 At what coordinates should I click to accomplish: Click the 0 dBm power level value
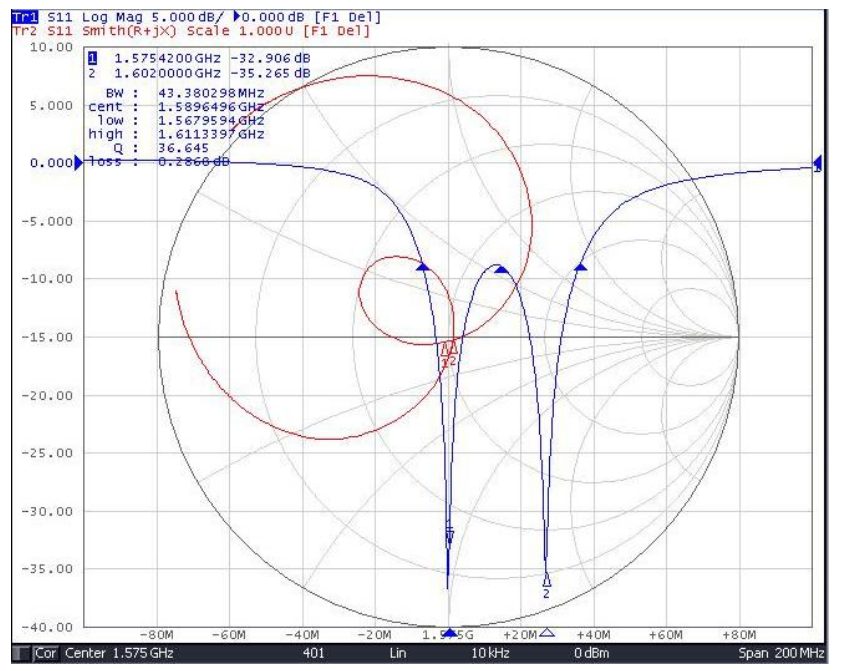[591, 653]
